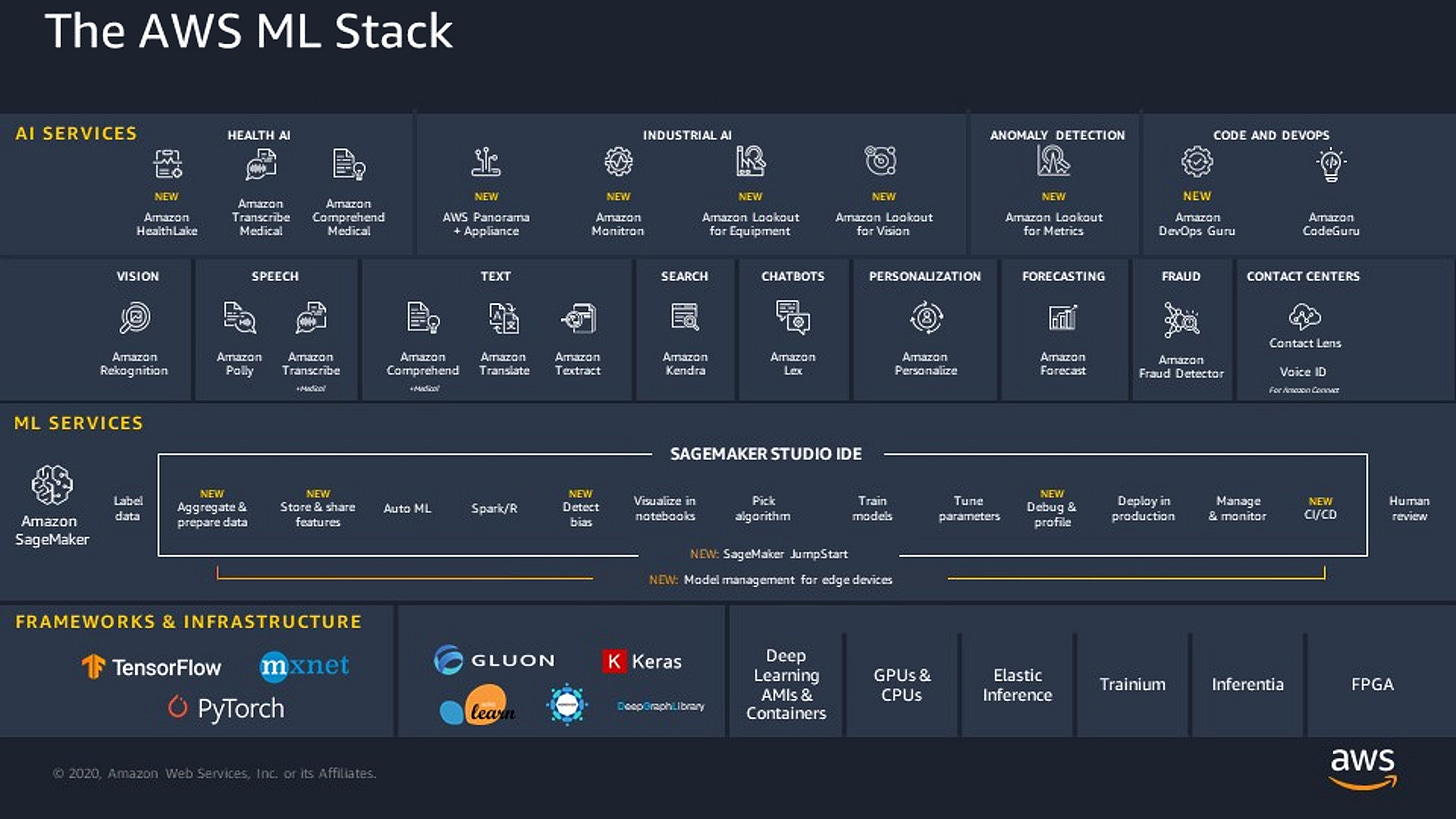The height and width of the screenshot is (819, 1456).
Task: Click the Keras logo
Action: click(x=642, y=661)
